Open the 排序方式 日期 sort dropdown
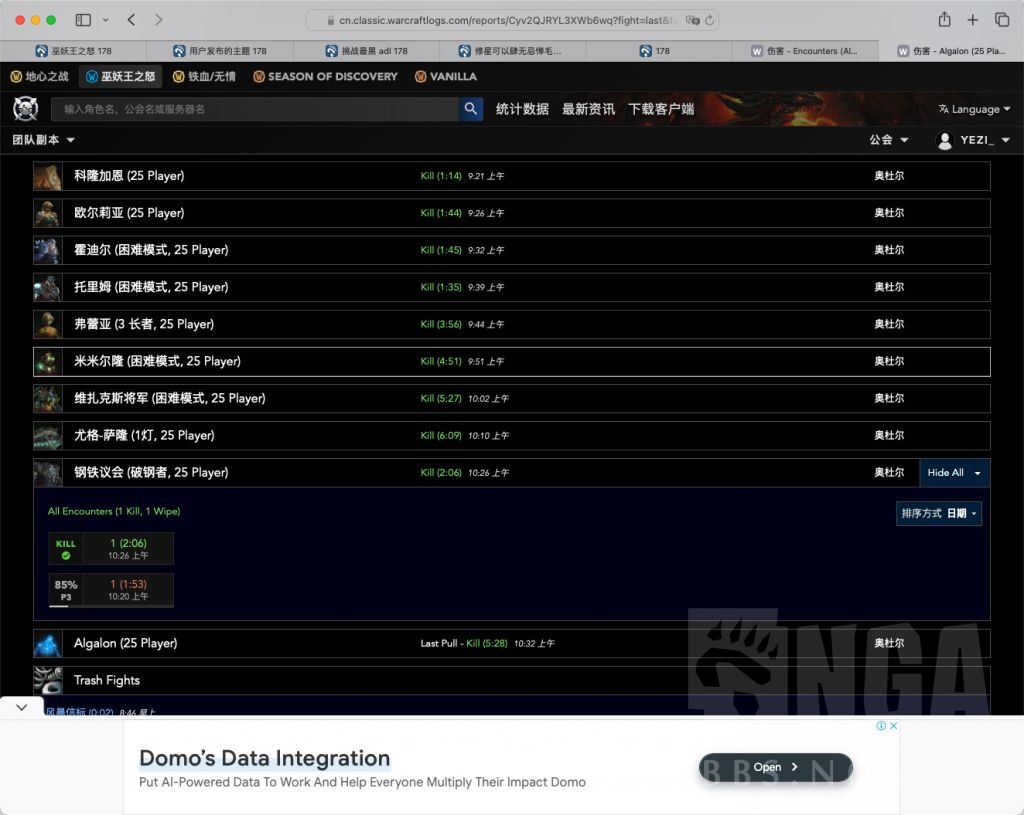1024x815 pixels. coord(938,513)
